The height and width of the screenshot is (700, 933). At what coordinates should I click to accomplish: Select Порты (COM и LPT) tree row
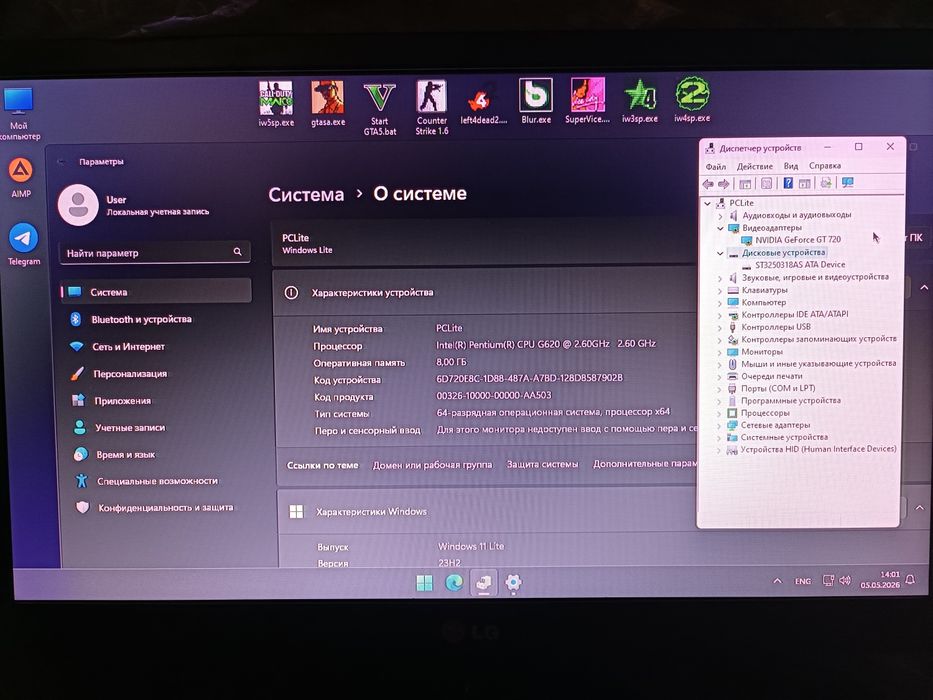(778, 388)
